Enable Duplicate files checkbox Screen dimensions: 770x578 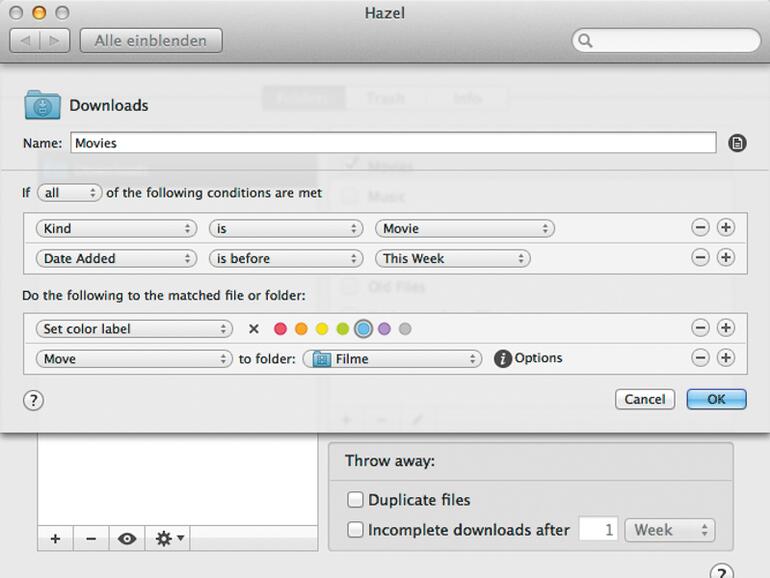pos(355,500)
